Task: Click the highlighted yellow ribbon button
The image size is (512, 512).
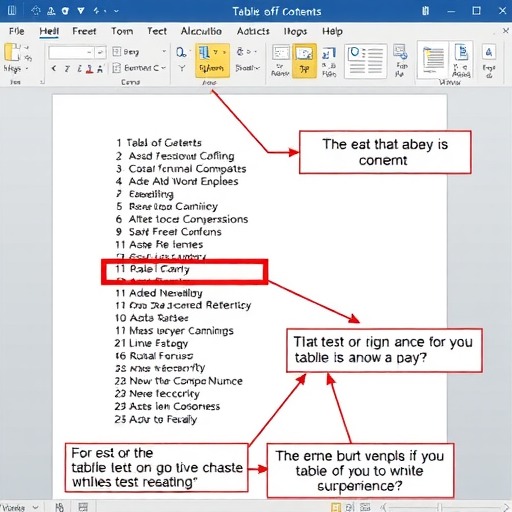Action: pyautogui.click(x=212, y=60)
